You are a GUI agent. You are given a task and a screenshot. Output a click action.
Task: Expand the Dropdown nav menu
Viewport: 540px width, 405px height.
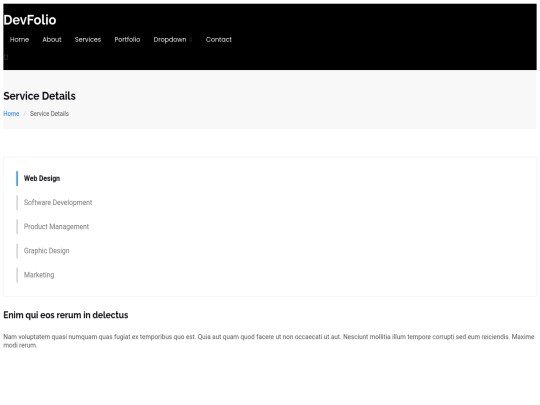point(173,40)
